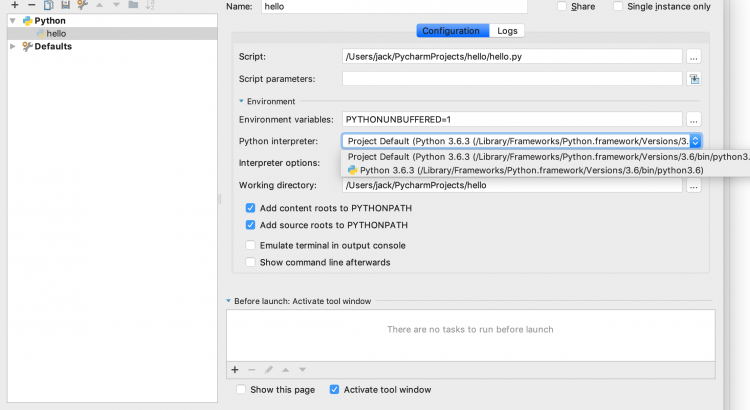This screenshot has height=410, width=750.
Task: Click the remove configuration minus icon
Action: 32,5
